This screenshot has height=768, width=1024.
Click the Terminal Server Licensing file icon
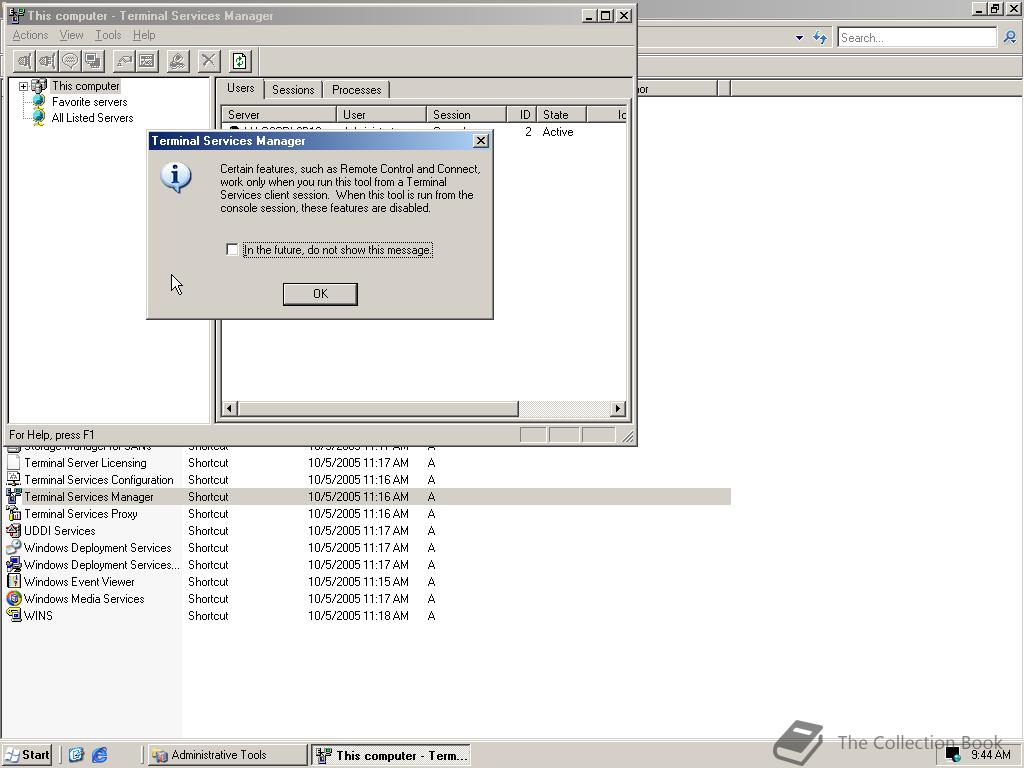pos(14,462)
